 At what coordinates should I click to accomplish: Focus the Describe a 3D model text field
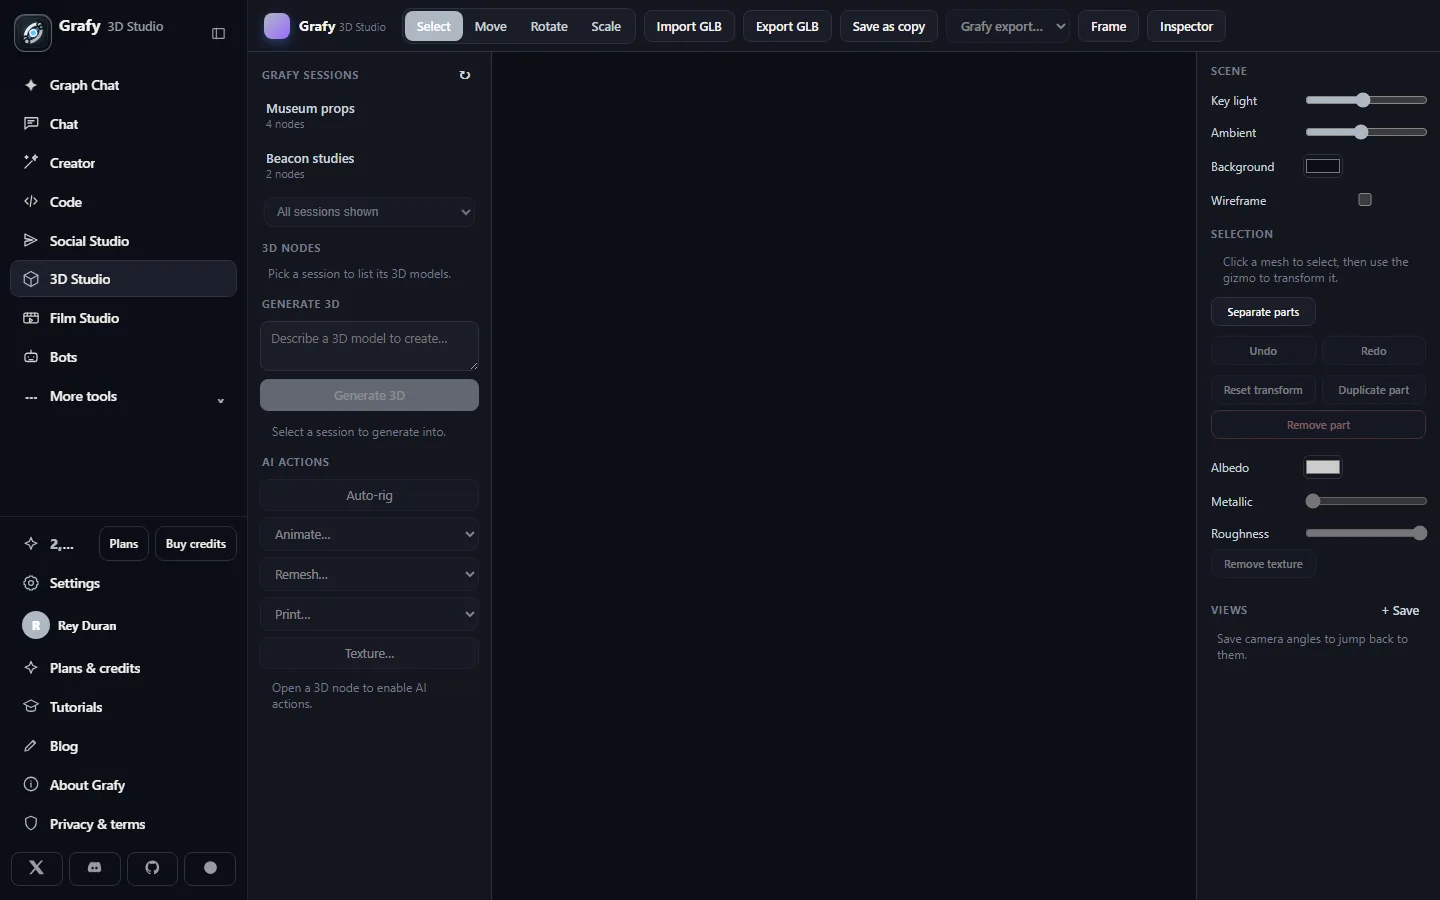click(x=370, y=346)
